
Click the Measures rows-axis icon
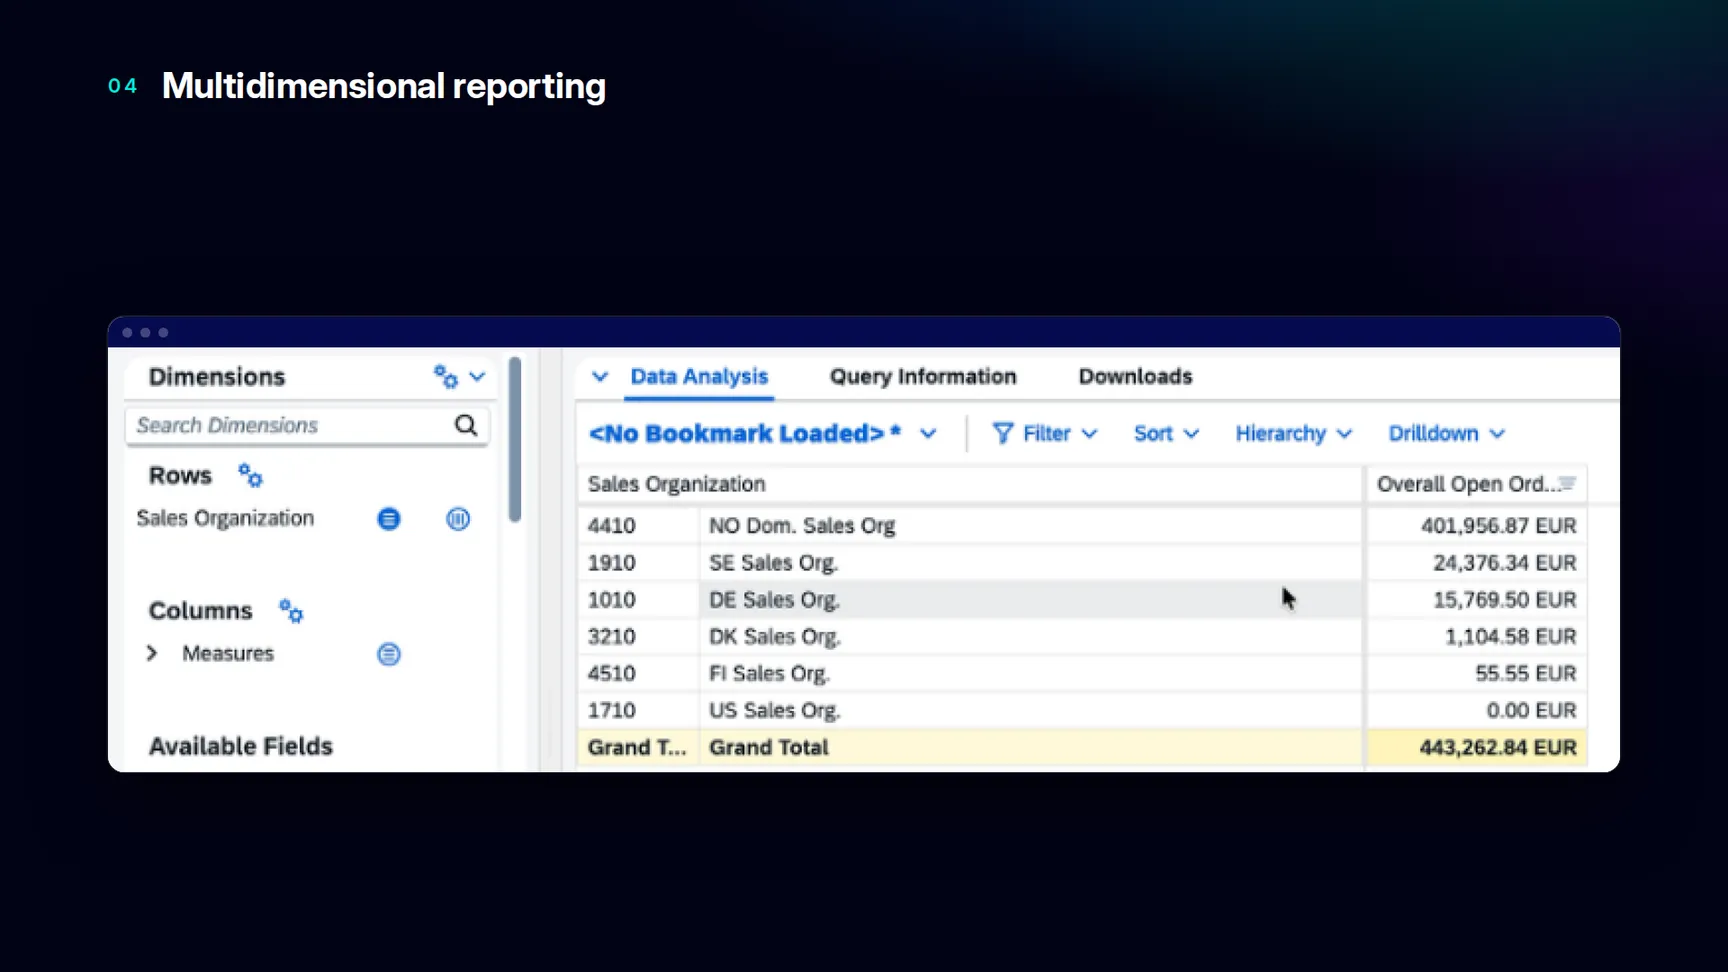389,654
